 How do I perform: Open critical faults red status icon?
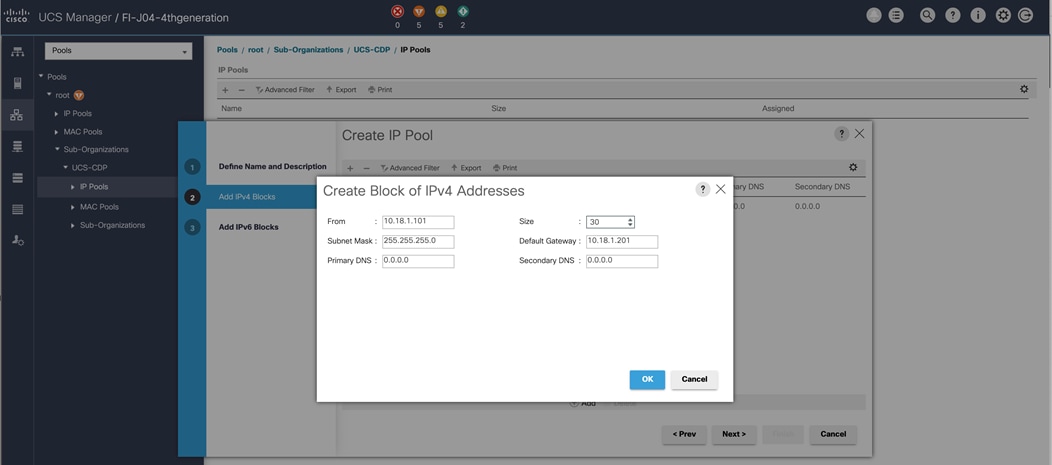(397, 11)
